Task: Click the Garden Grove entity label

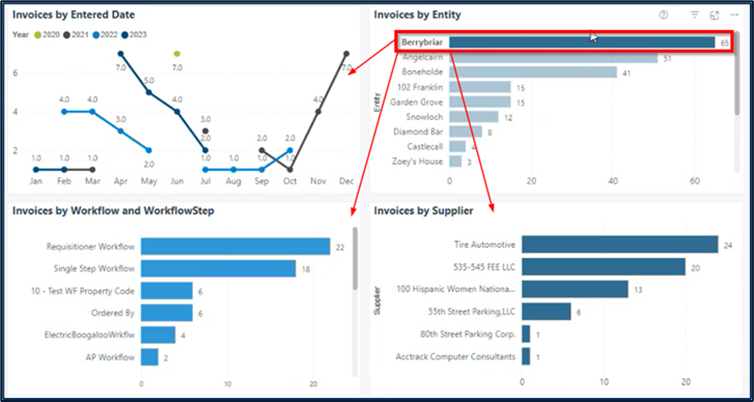Action: (416, 102)
